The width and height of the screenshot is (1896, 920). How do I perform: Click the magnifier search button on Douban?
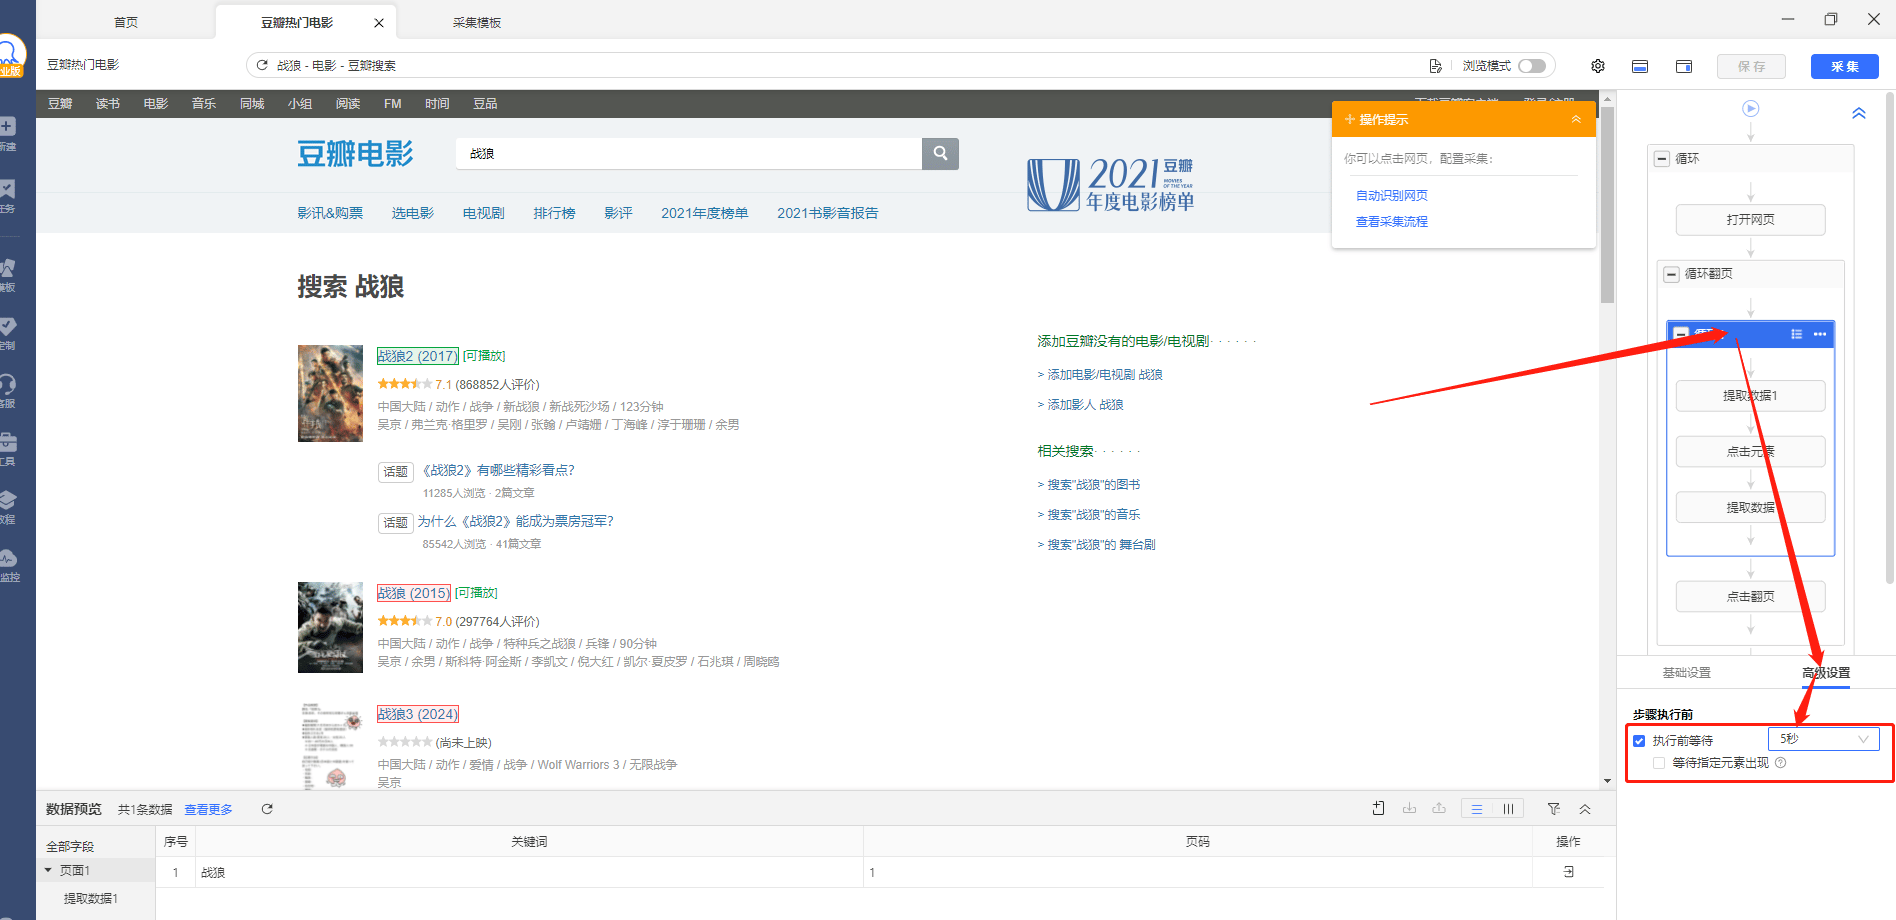(x=940, y=153)
